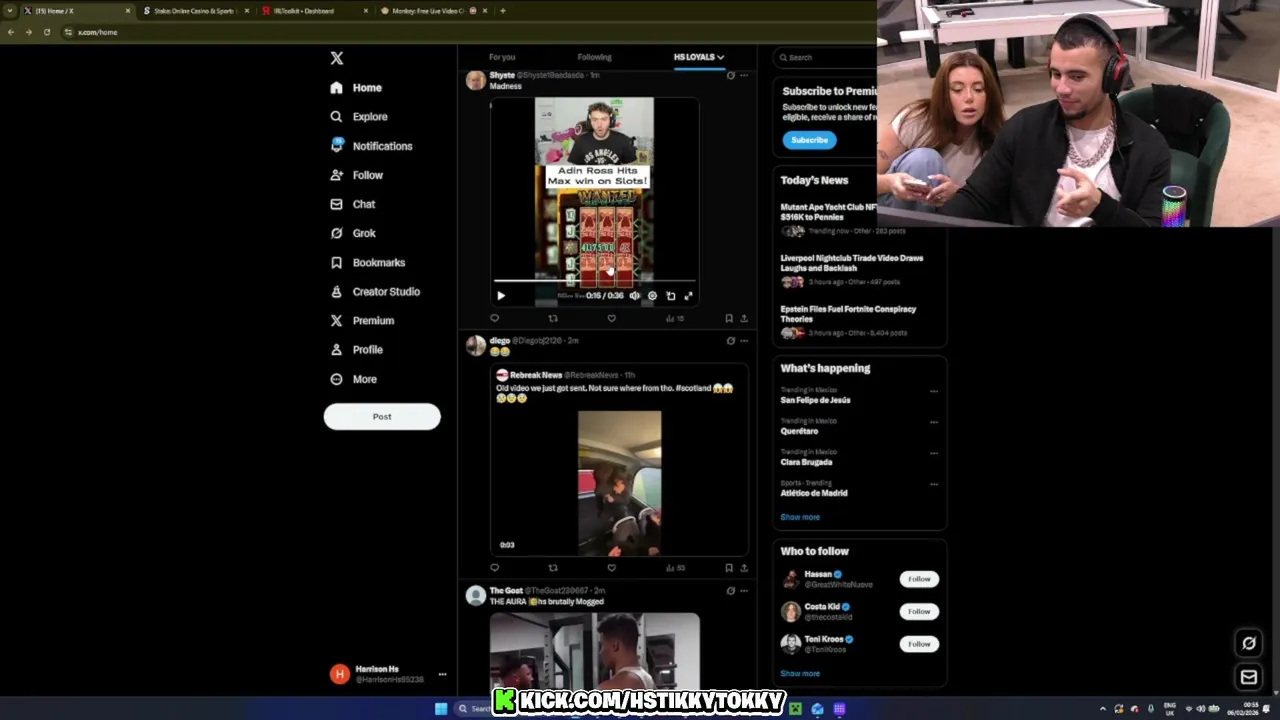This screenshot has height=720, width=1280.
Task: Open options for Querétaro trend
Action: pos(934,422)
